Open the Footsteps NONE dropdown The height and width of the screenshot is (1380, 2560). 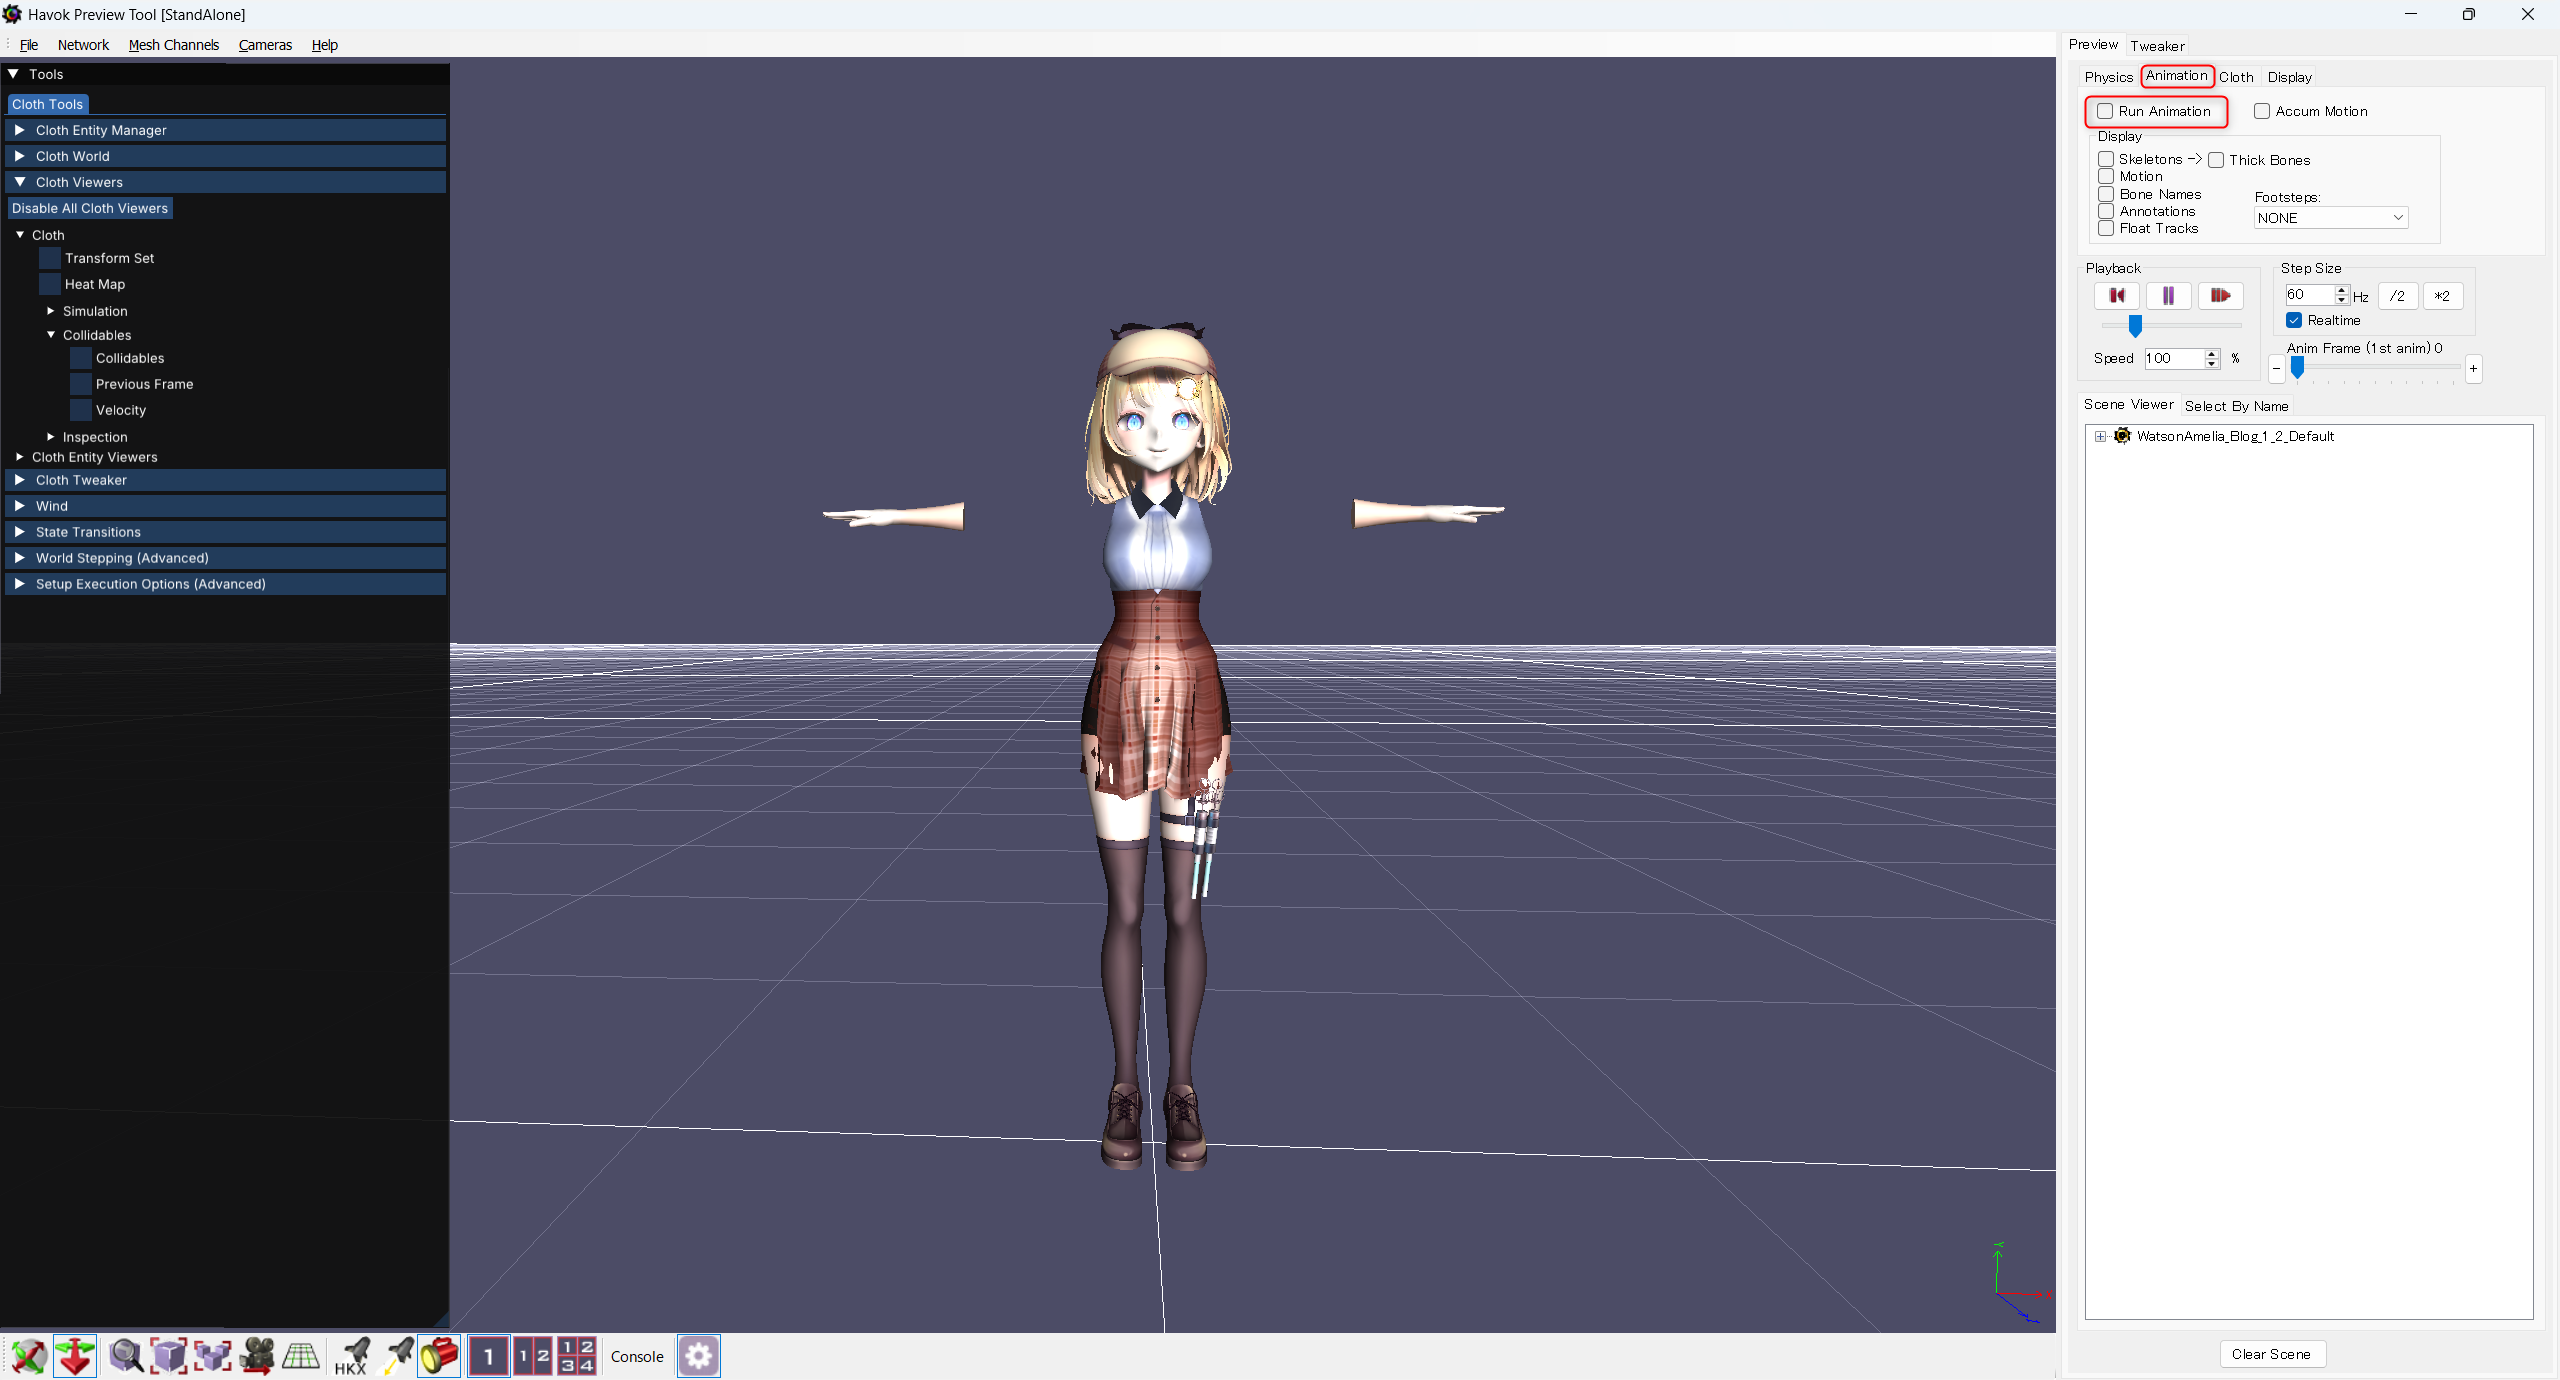(2331, 218)
